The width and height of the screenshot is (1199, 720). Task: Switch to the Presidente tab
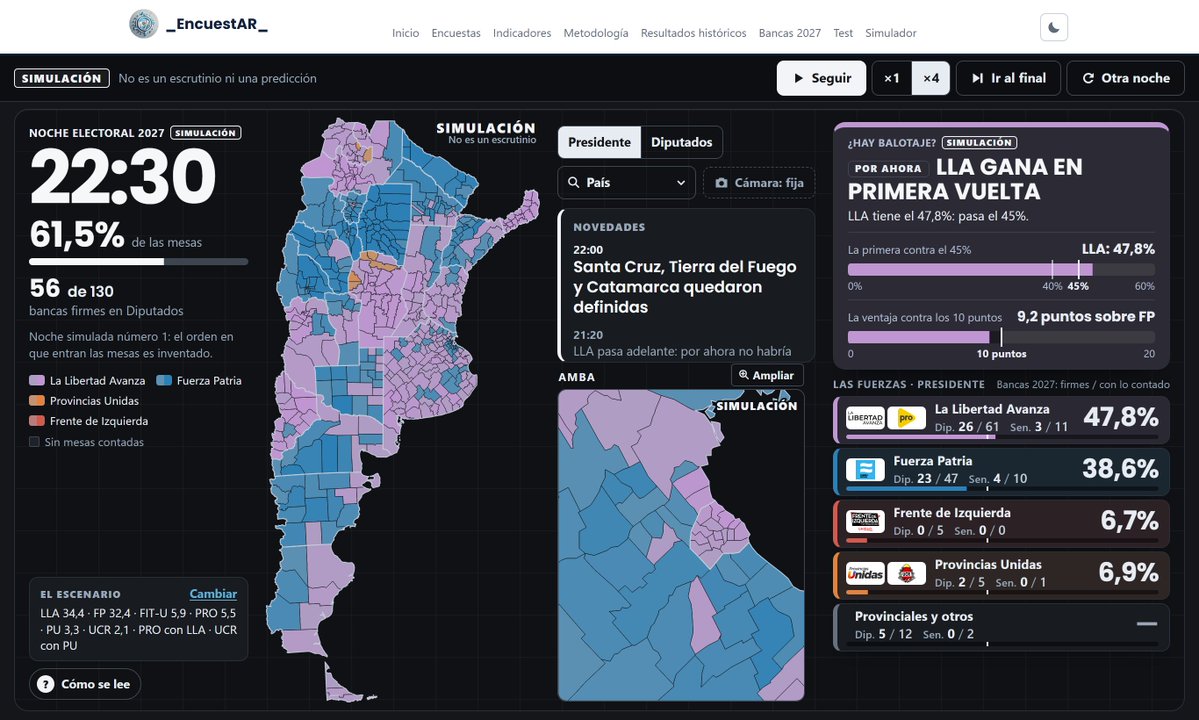coord(600,142)
